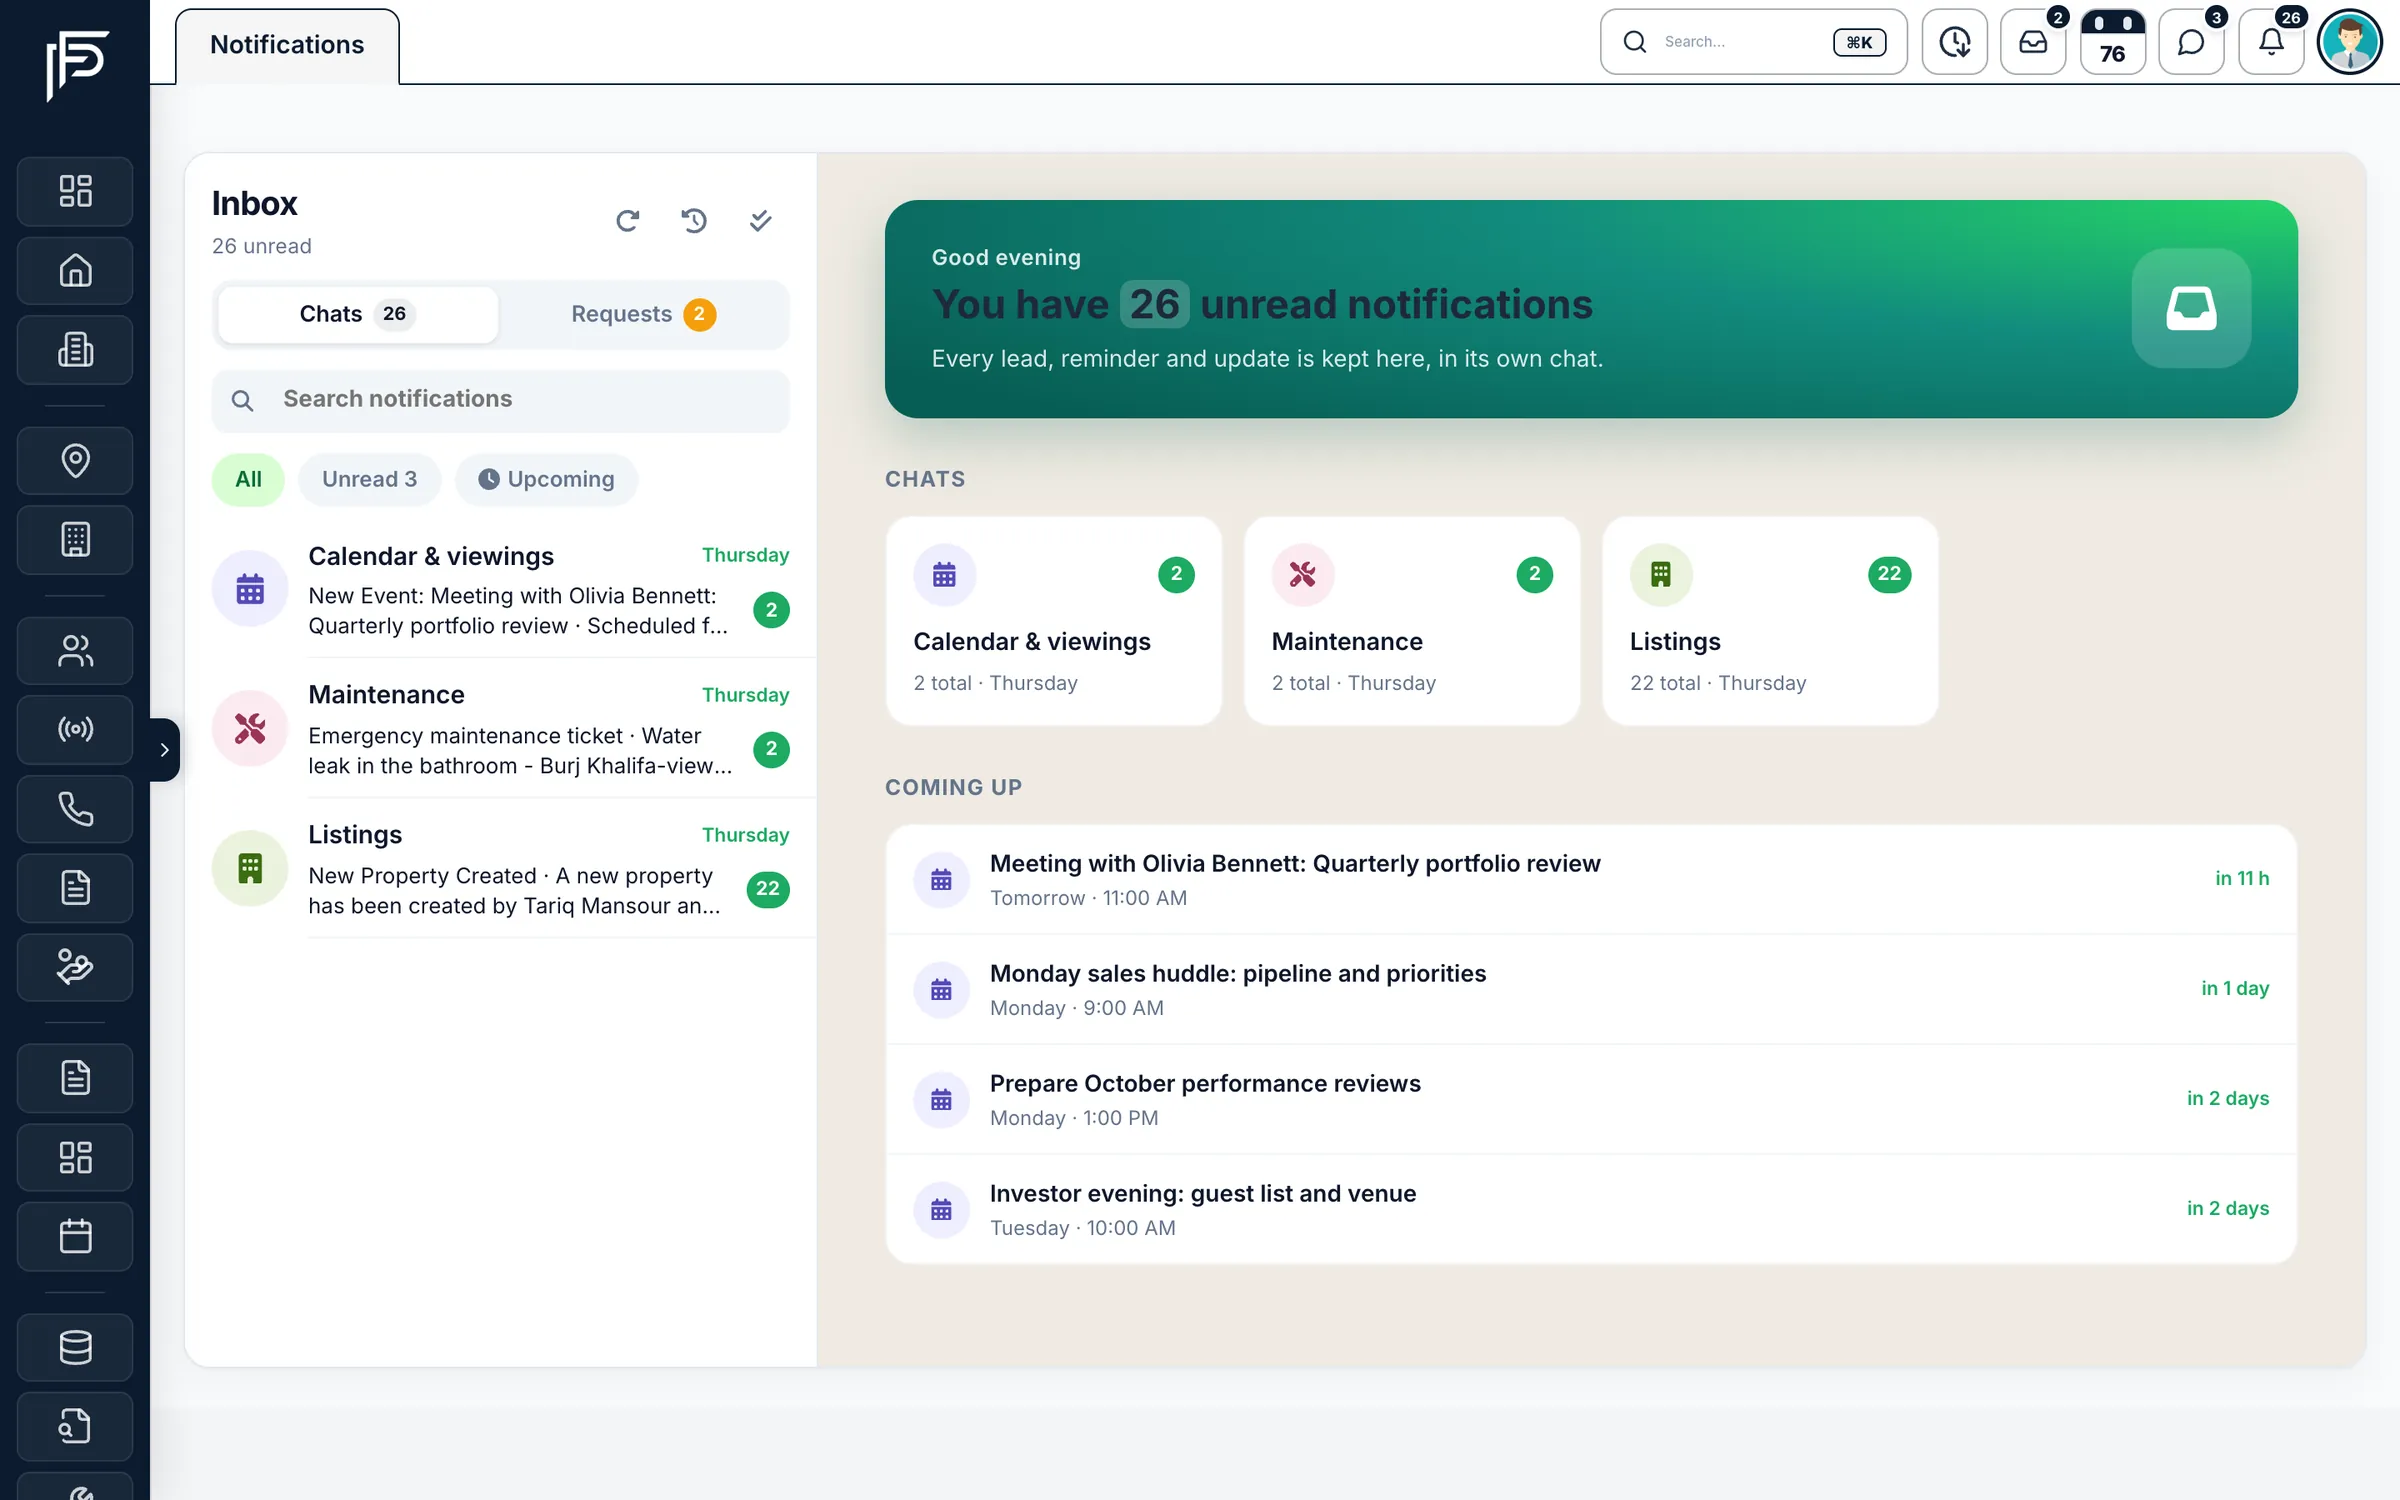The height and width of the screenshot is (1500, 2400).
Task: Click the global Search field in header
Action: pyautogui.click(x=1753, y=42)
